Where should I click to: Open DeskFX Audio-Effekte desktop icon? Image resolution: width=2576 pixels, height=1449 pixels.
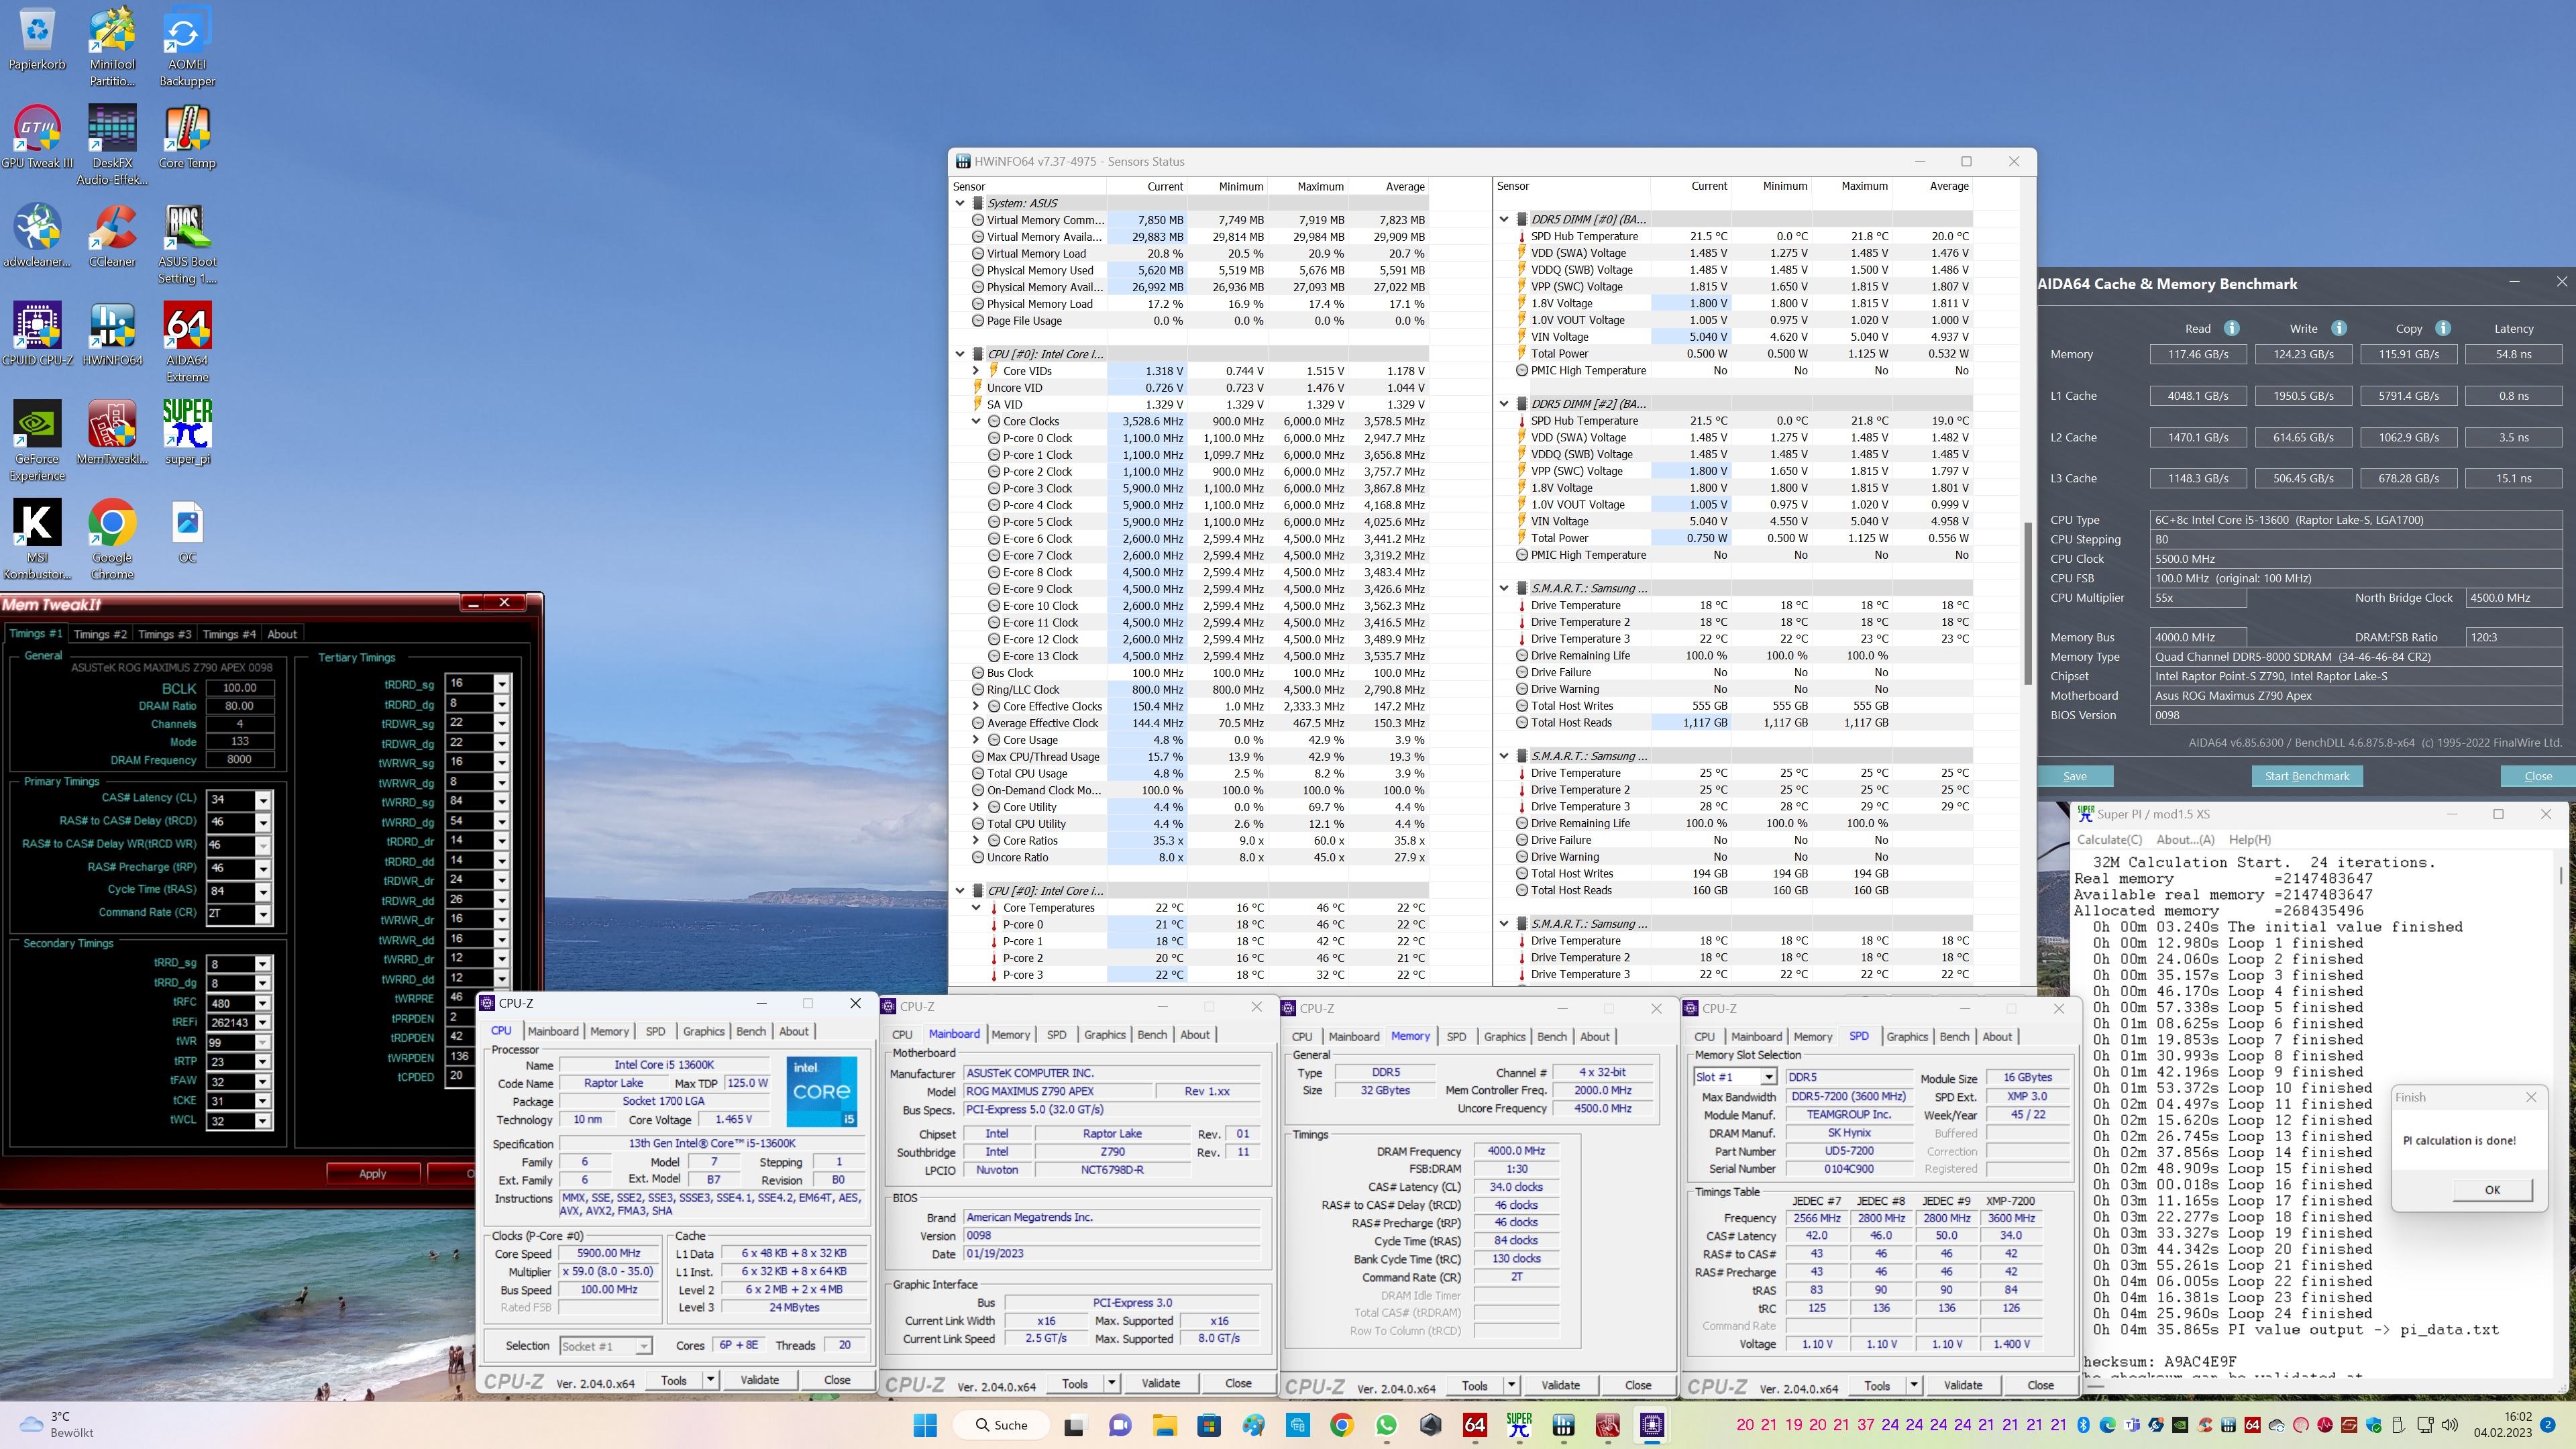pyautogui.click(x=112, y=146)
